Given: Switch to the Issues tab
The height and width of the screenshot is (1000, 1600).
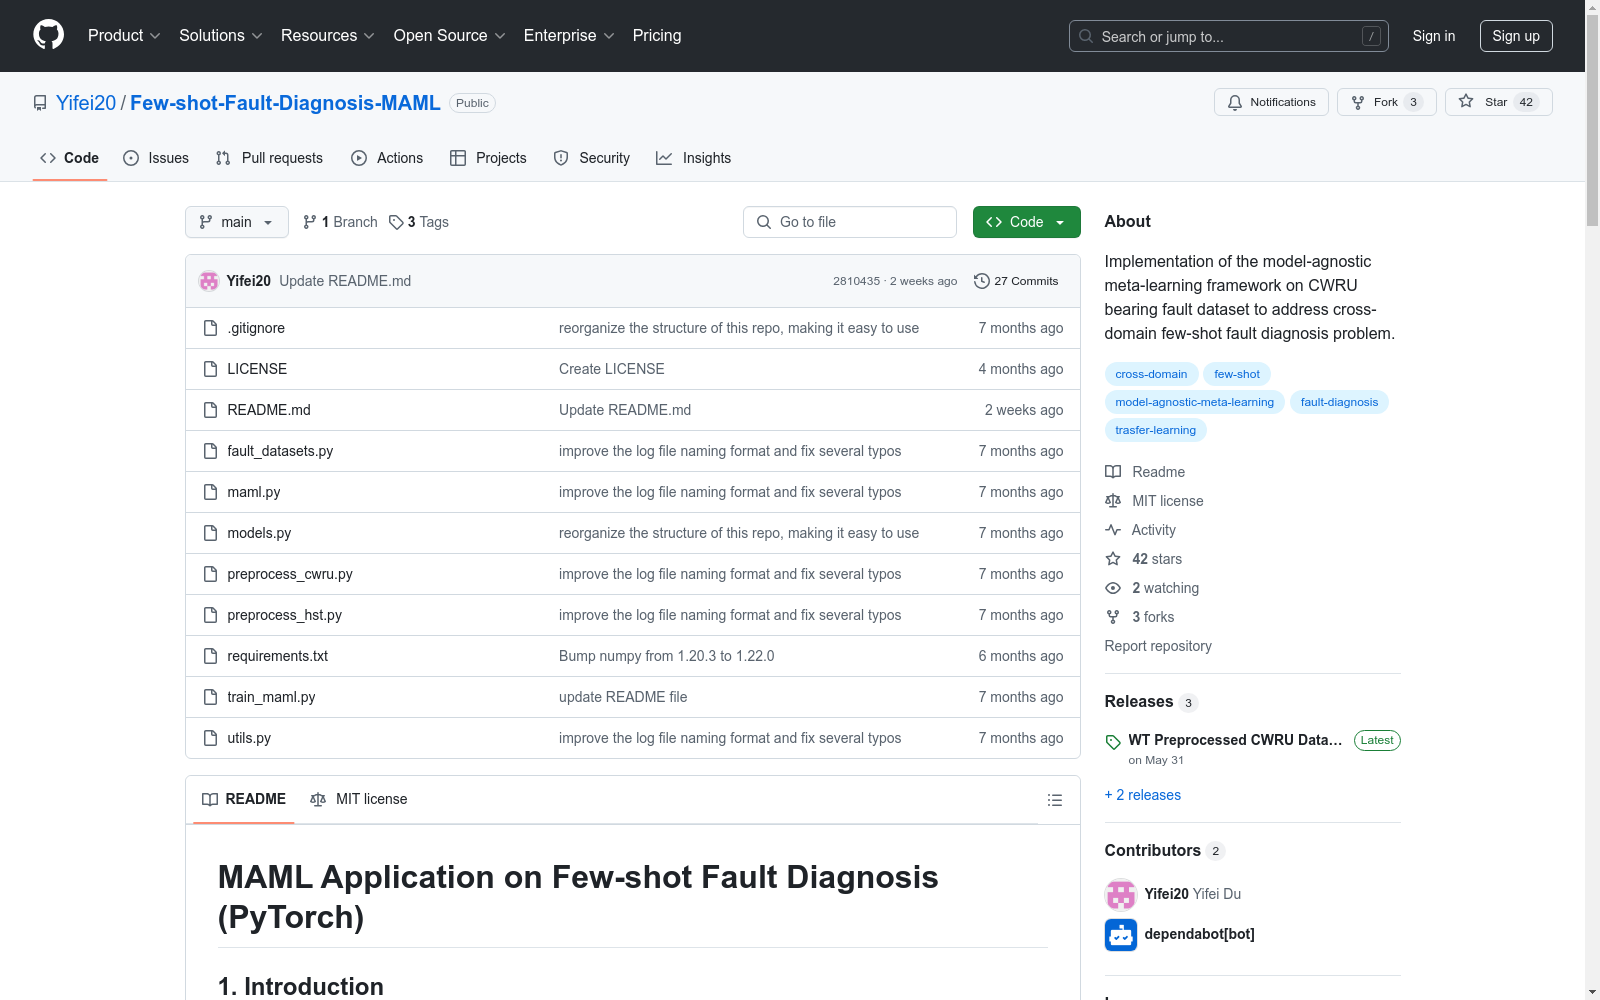Looking at the screenshot, I should click(156, 158).
